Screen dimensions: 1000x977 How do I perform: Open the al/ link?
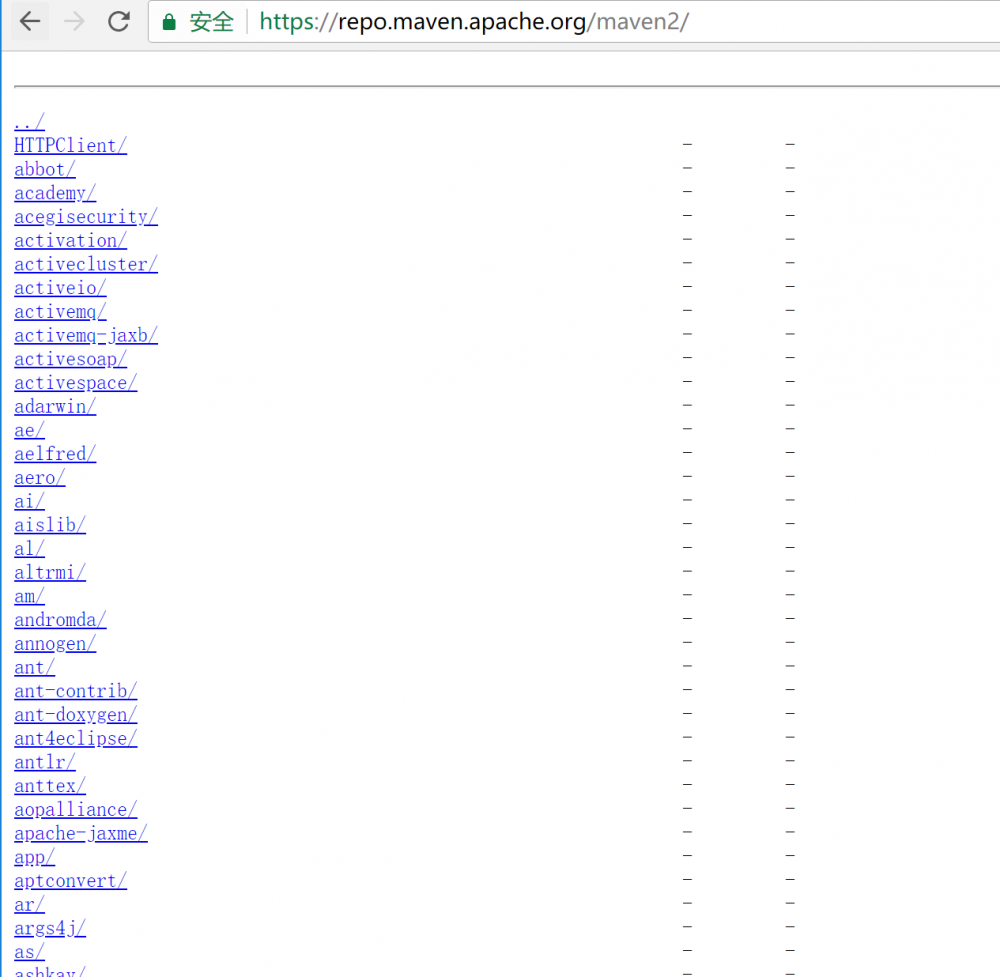pos(29,548)
